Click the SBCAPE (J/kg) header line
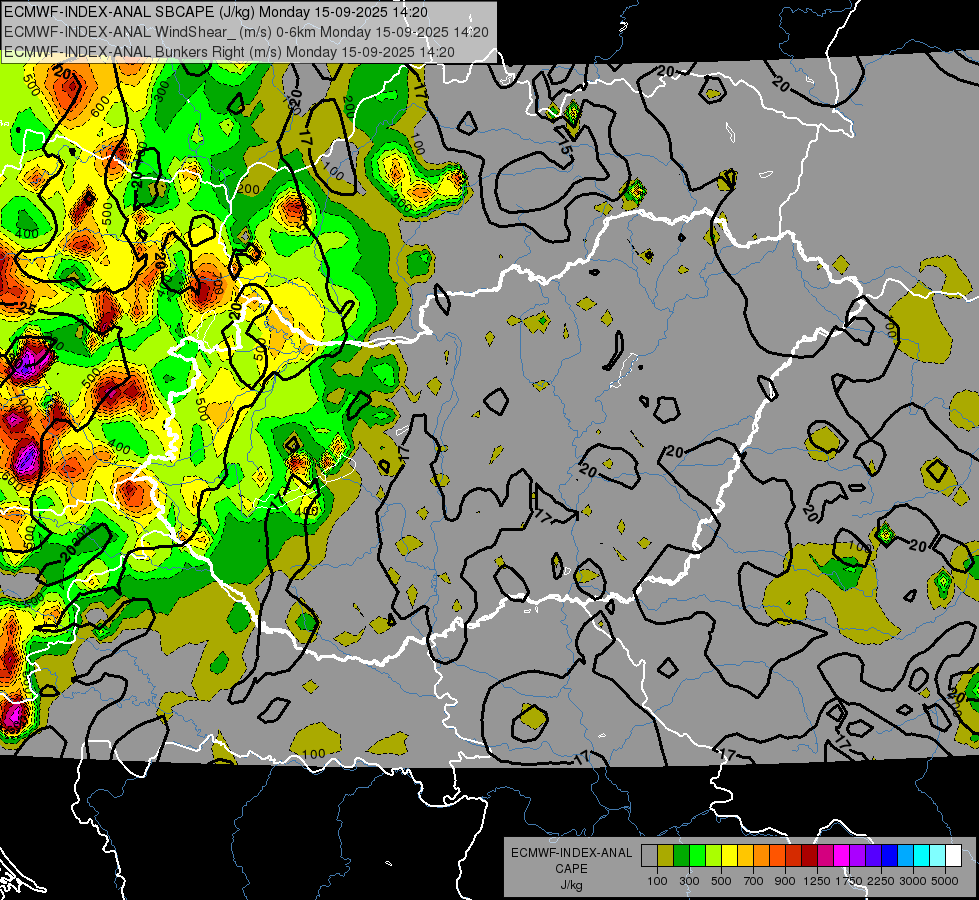Screen dimensions: 979x900 pos(216,12)
